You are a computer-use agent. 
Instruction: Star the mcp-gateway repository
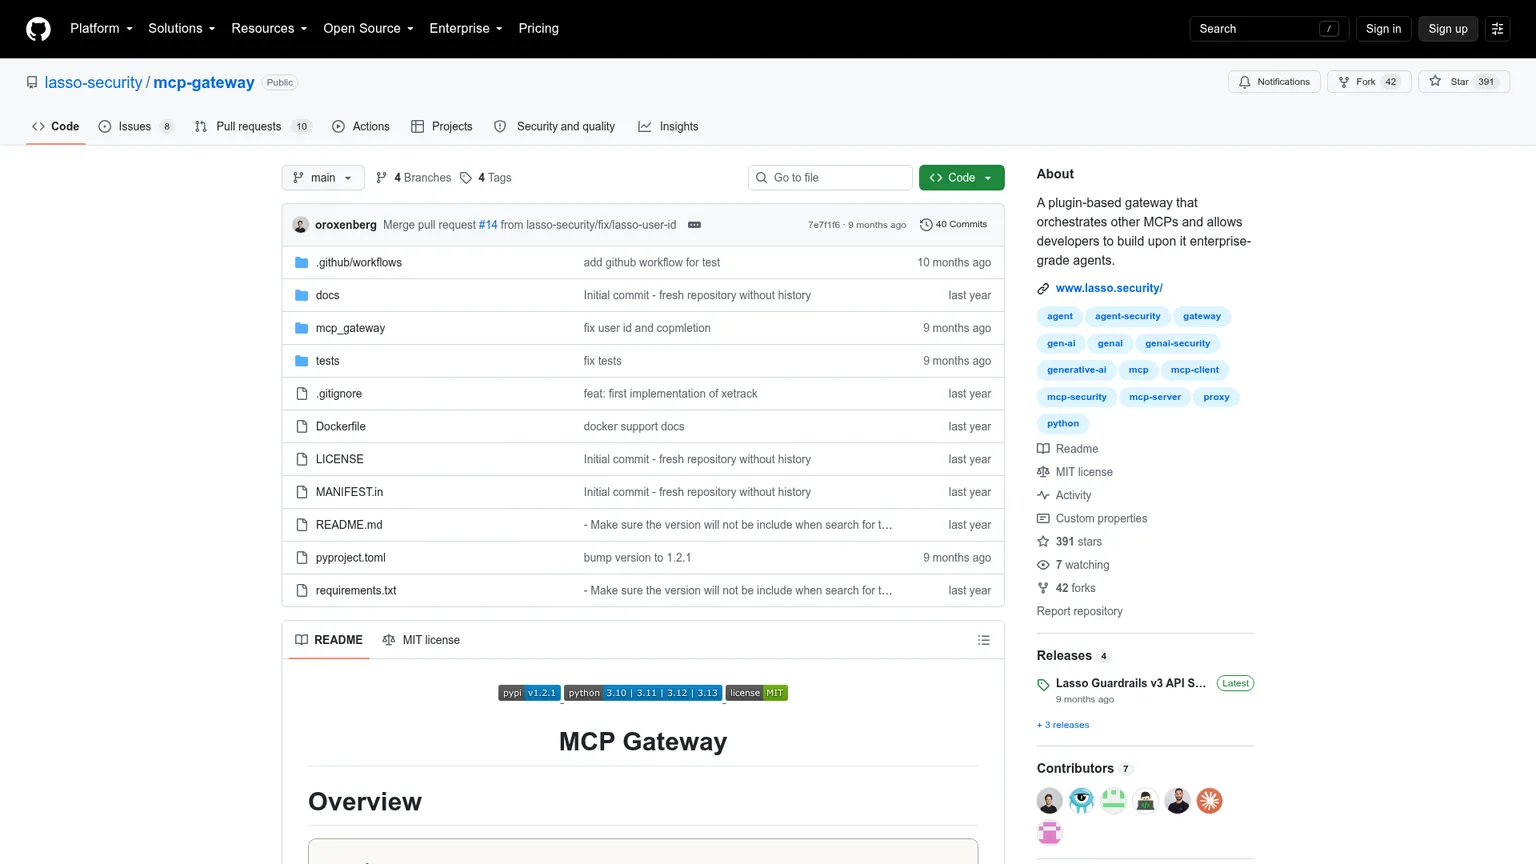tap(1464, 82)
